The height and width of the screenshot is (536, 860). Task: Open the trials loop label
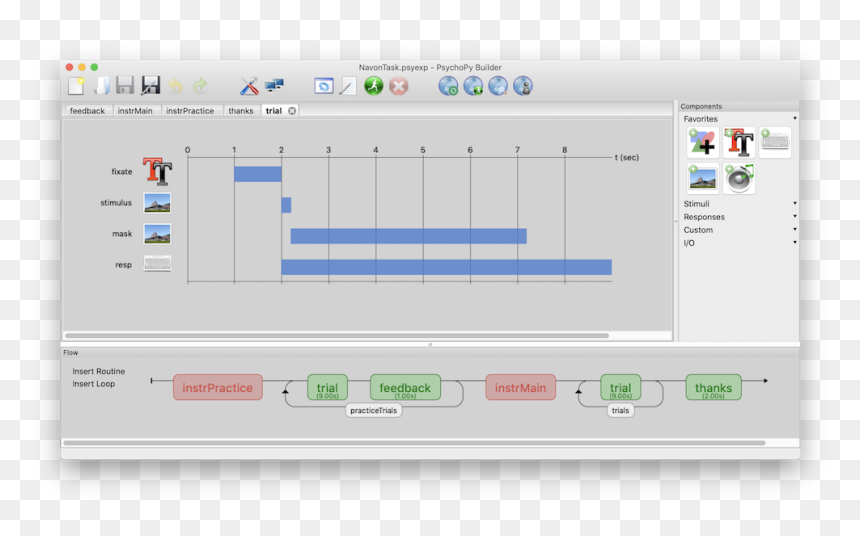coord(620,410)
